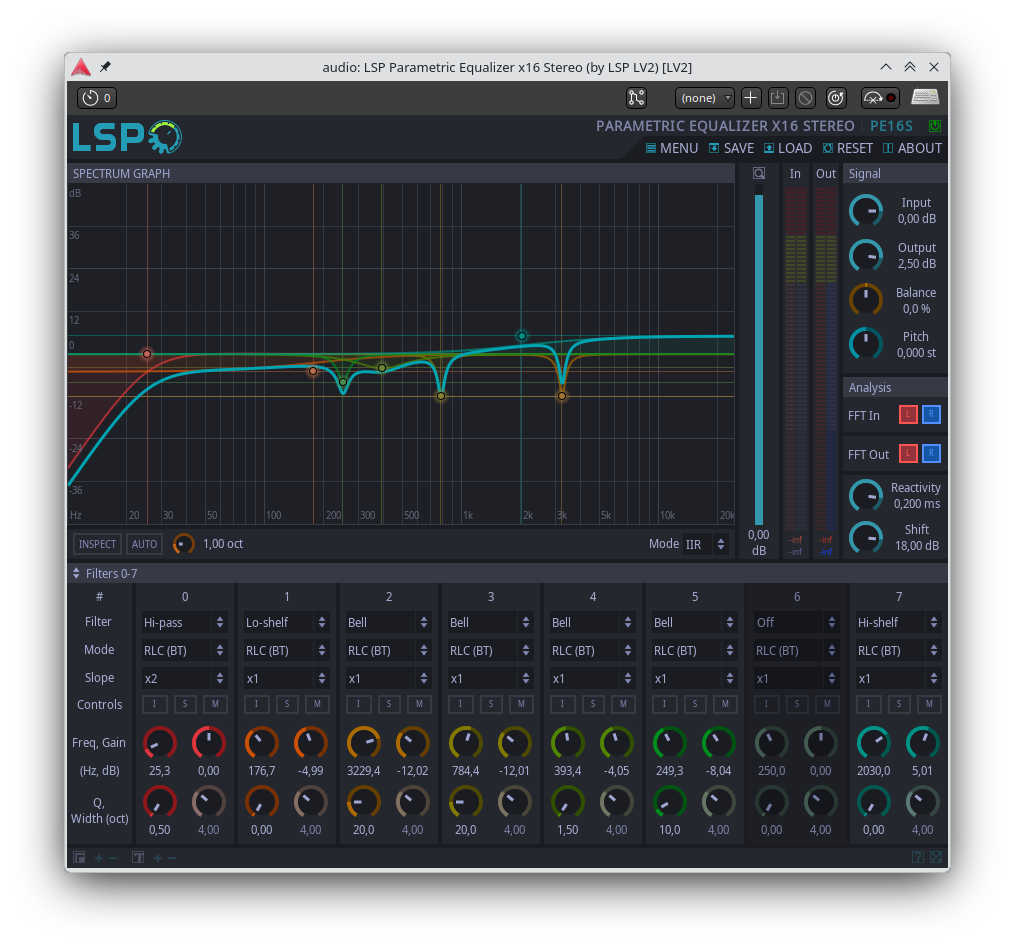Click the help icon in bottom bar
1015x949 pixels.
pos(917,857)
